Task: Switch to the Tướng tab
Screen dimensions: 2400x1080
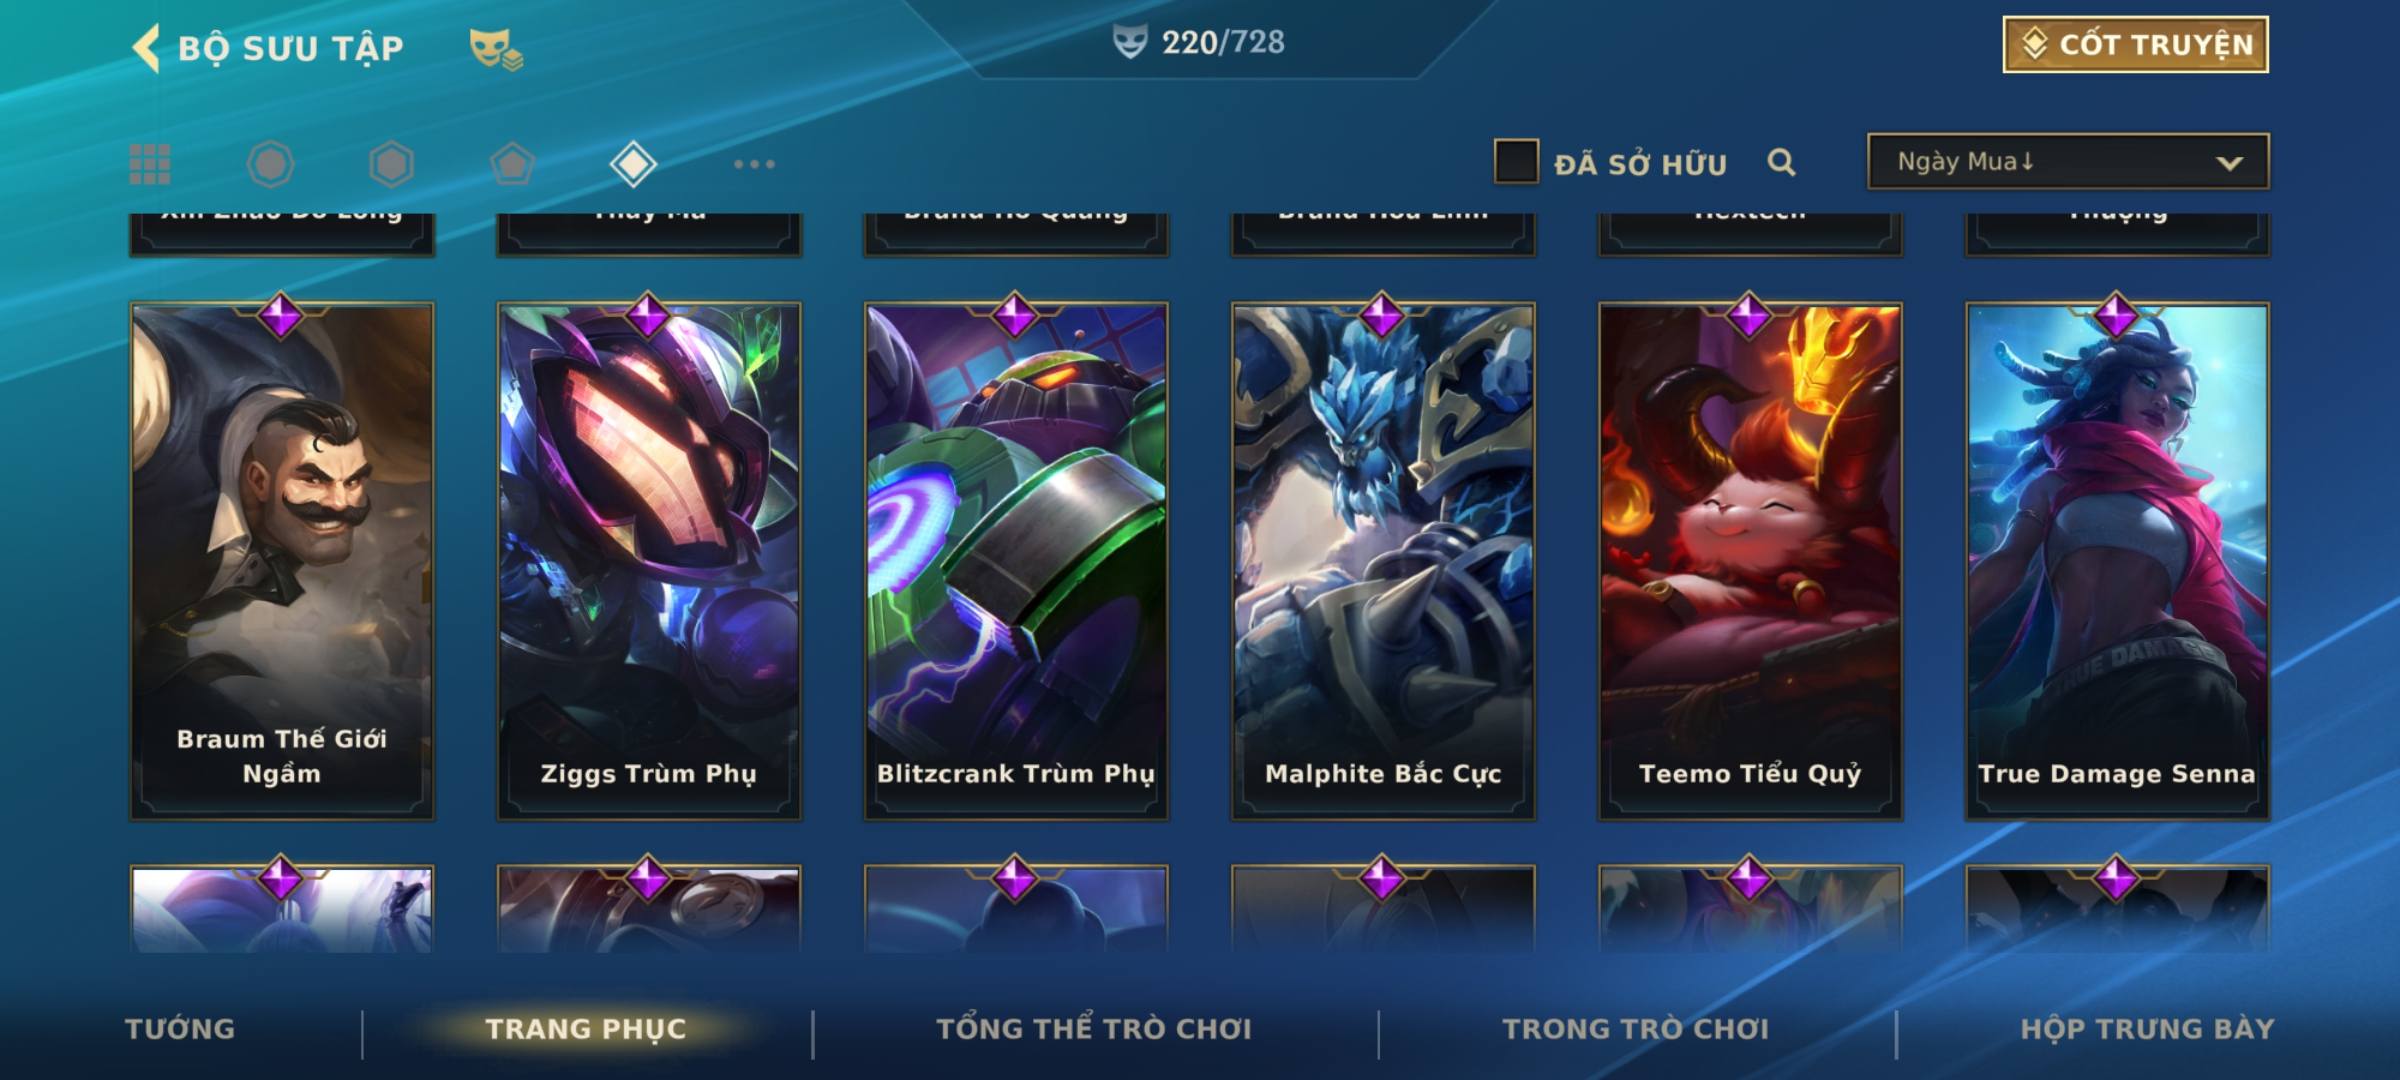Action: pyautogui.click(x=180, y=1029)
